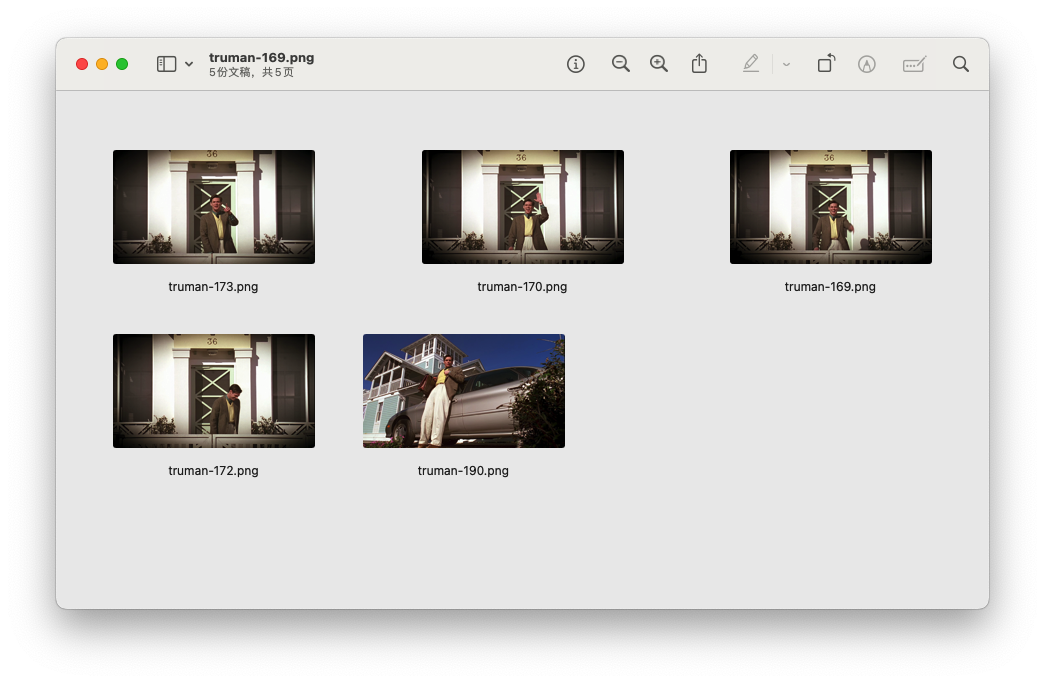The height and width of the screenshot is (683, 1045).
Task: Select the truman-172.png thumbnail
Action: point(214,390)
